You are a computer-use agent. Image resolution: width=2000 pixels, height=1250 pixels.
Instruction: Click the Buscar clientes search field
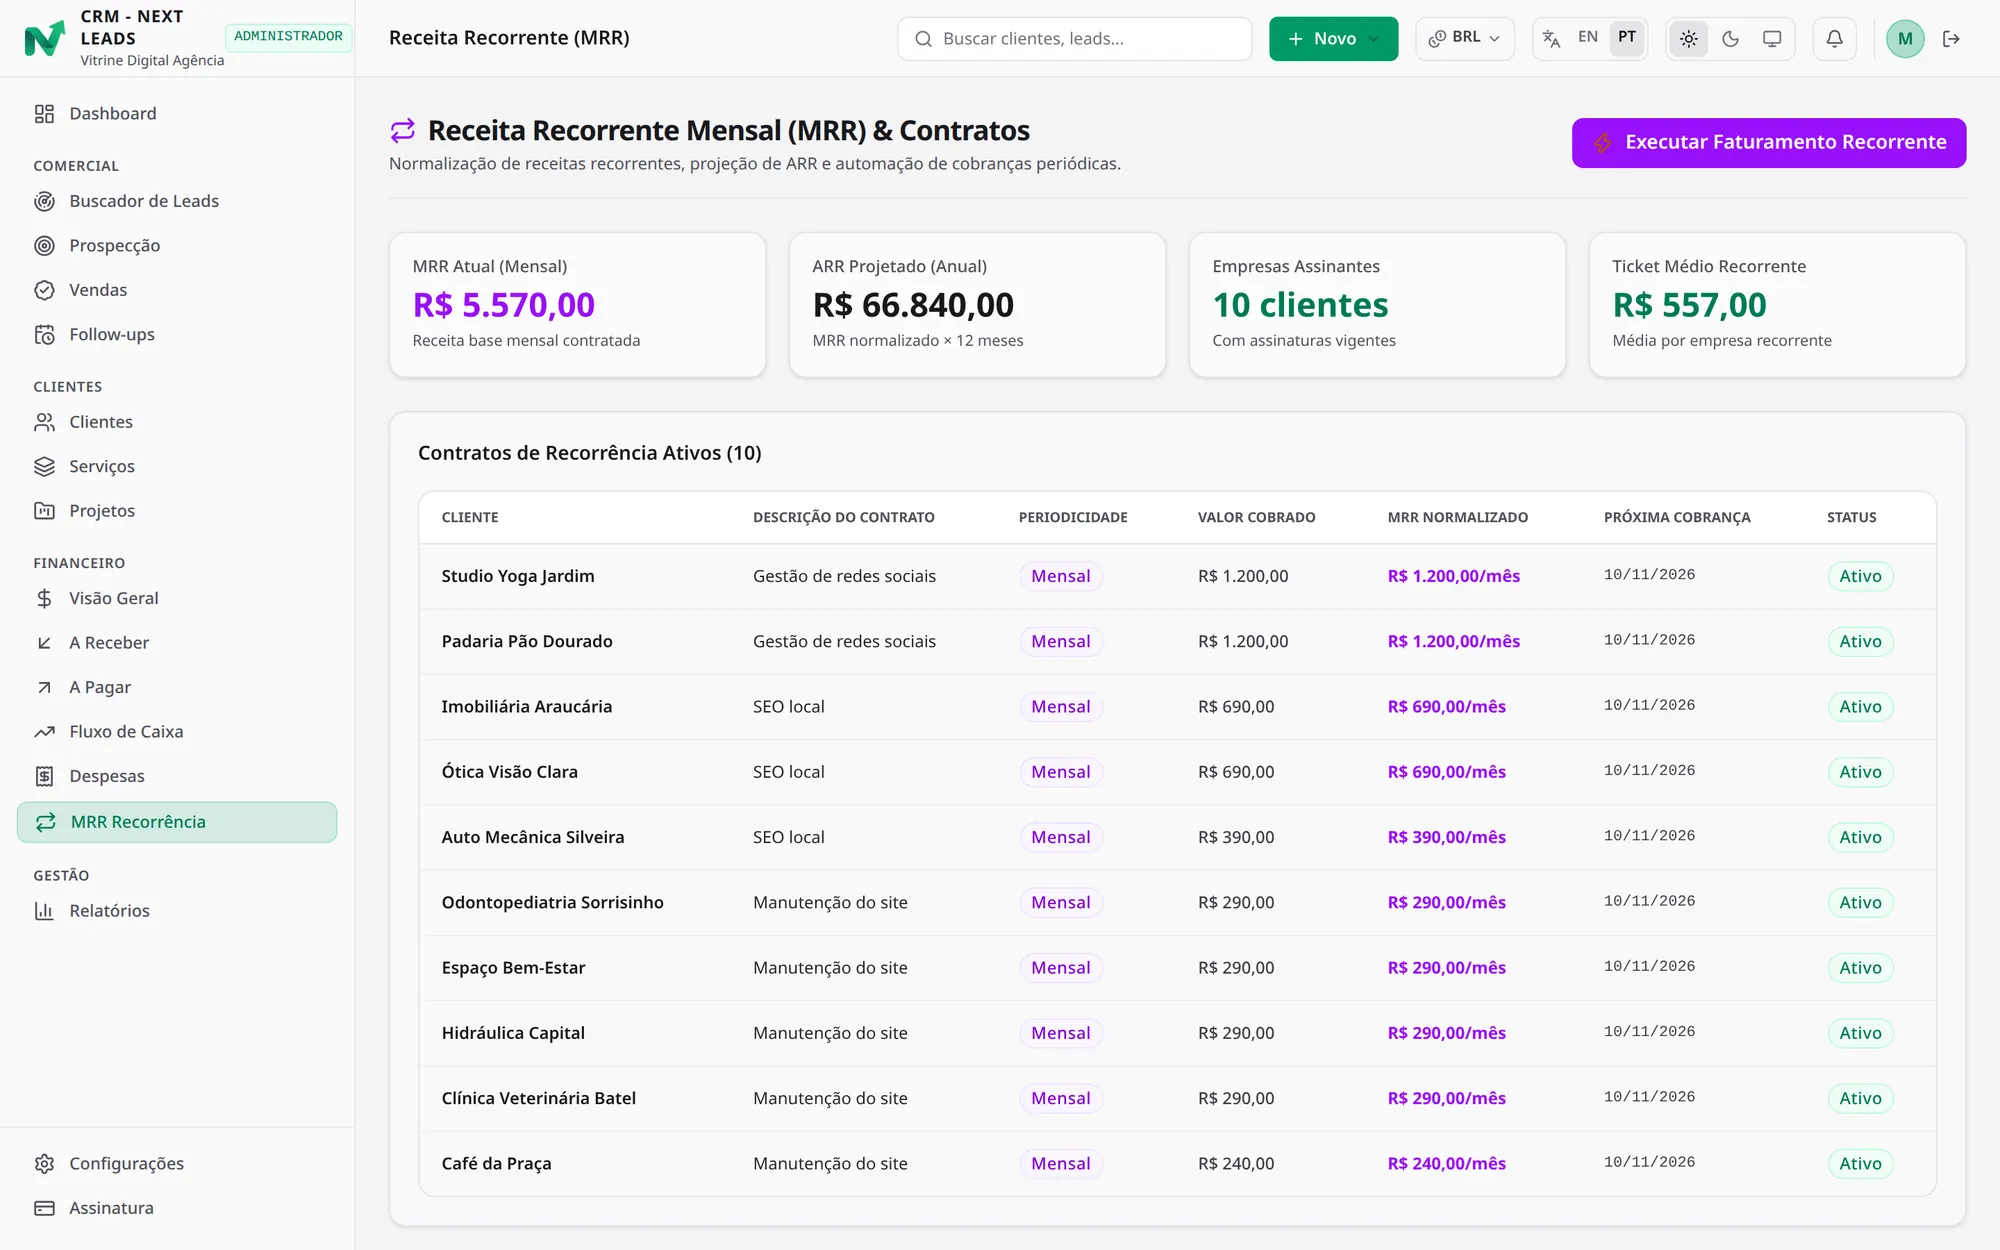[1075, 39]
